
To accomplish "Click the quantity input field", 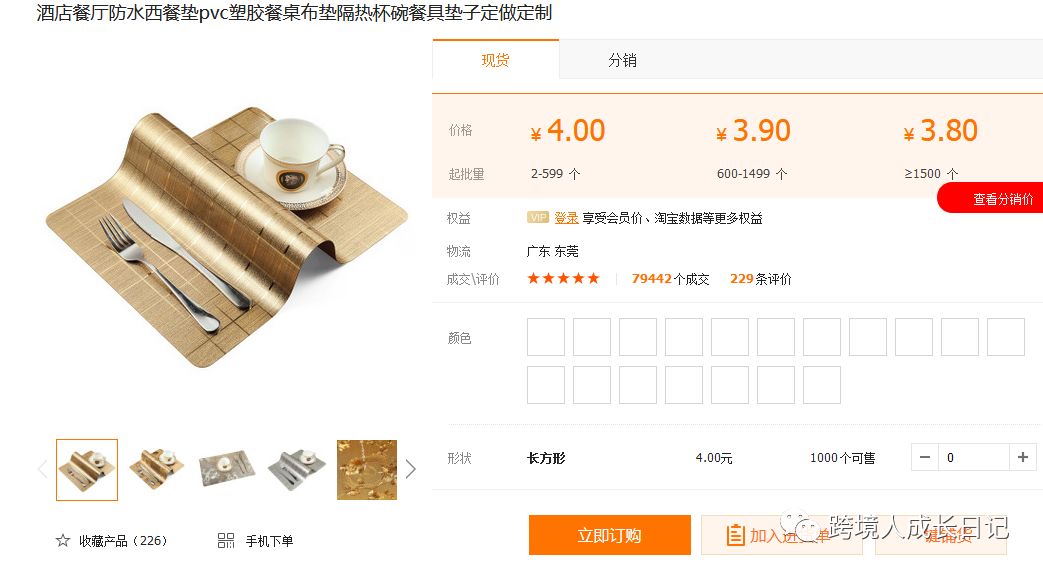I will point(974,457).
